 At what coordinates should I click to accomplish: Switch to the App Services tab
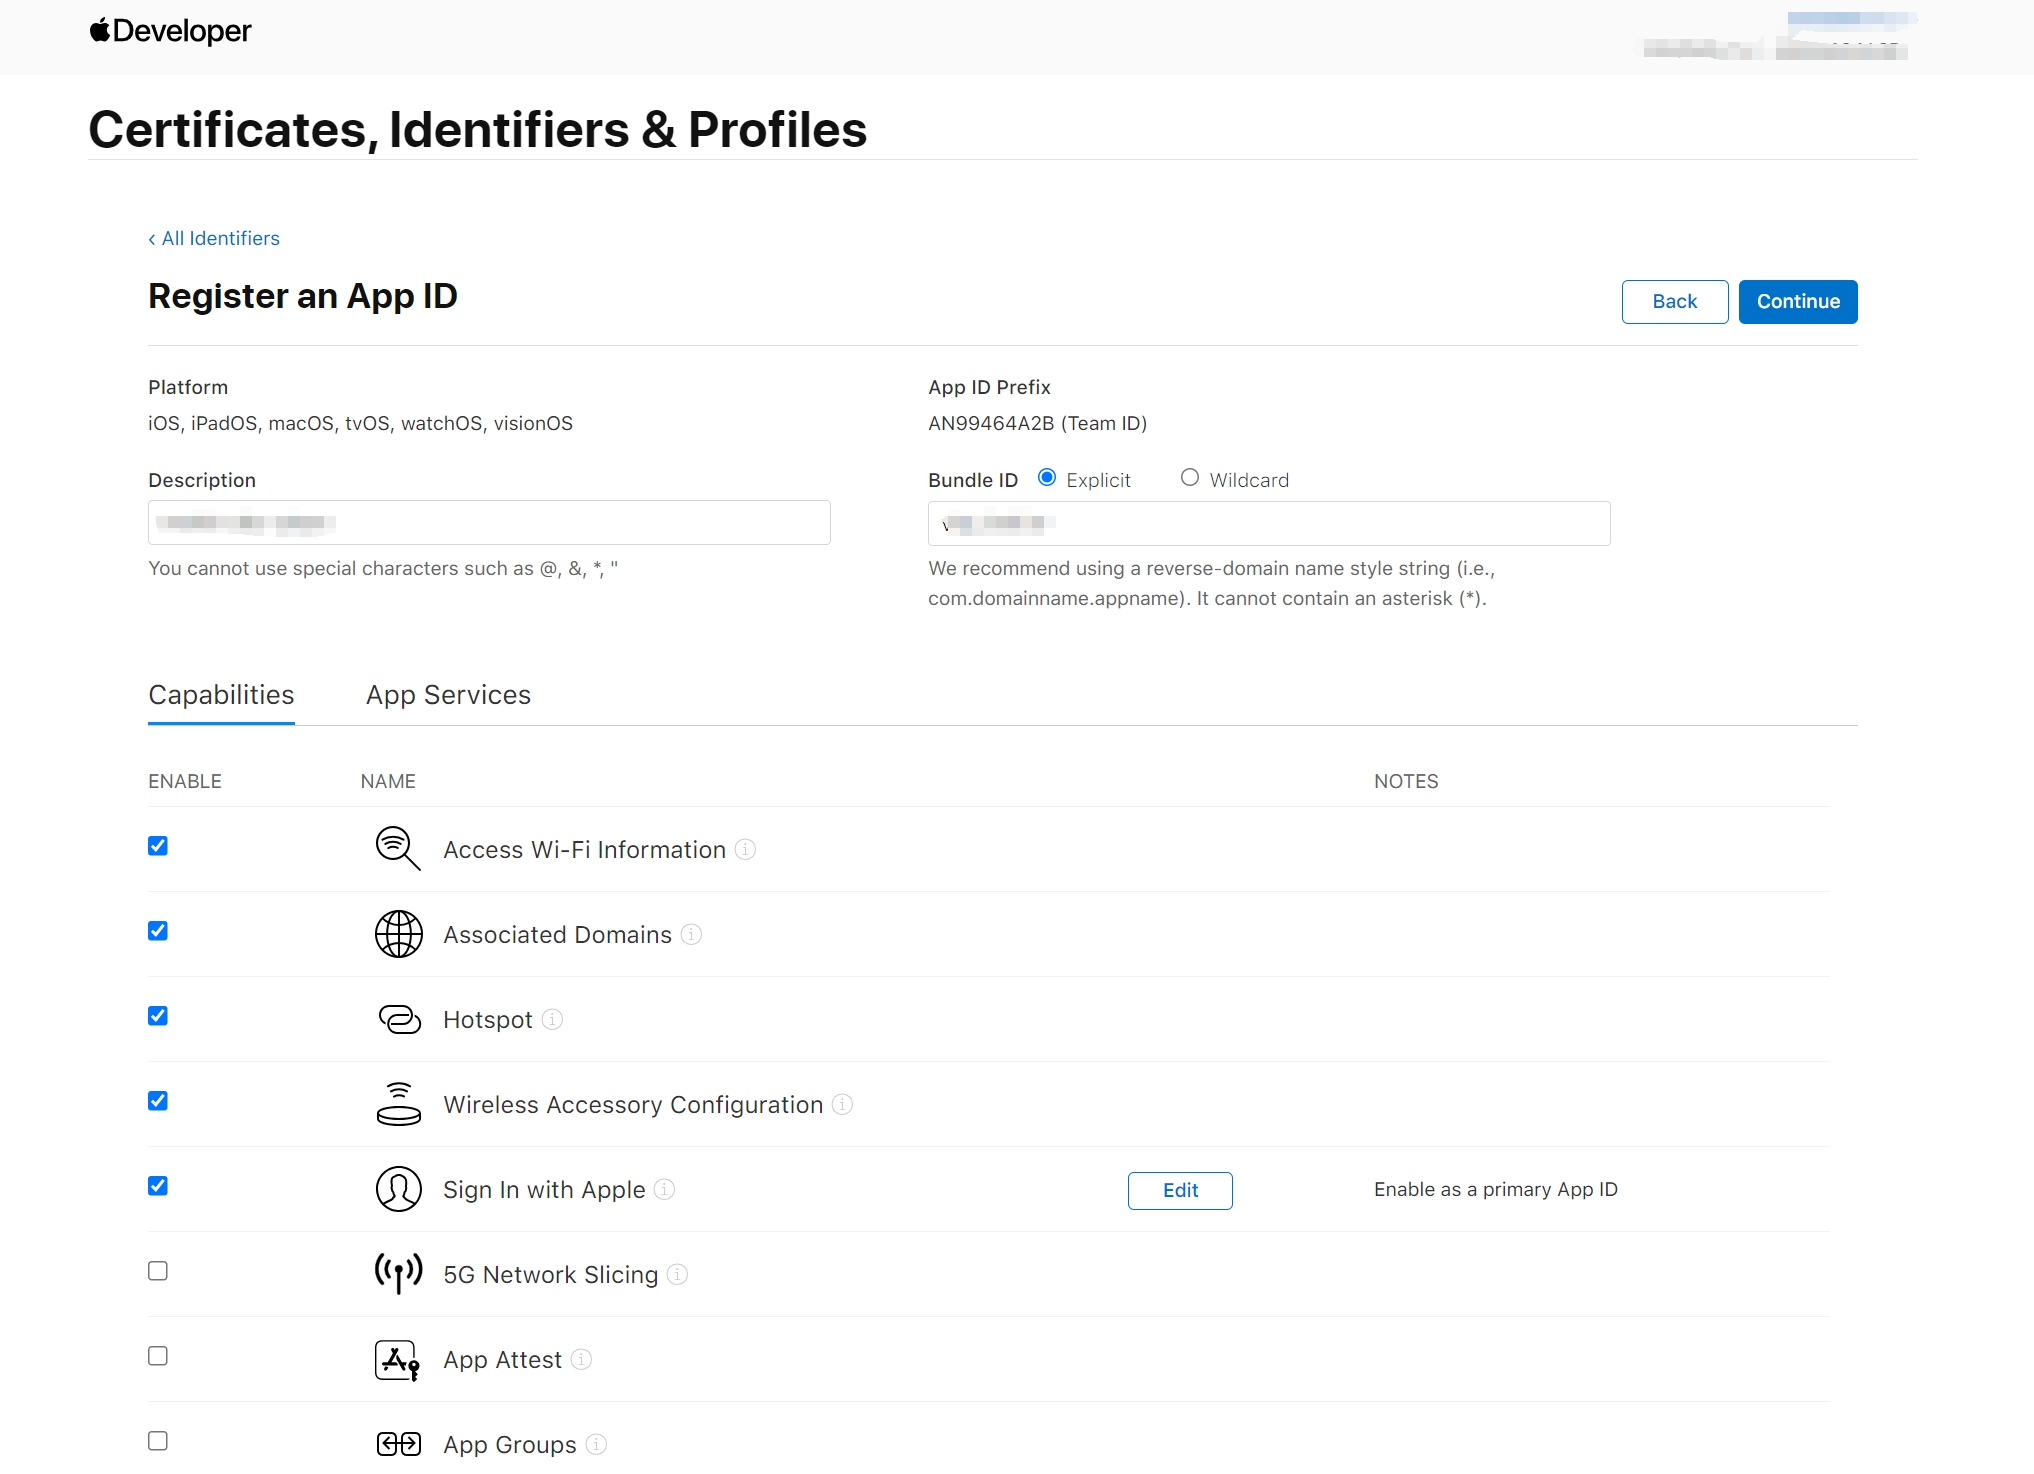point(448,695)
